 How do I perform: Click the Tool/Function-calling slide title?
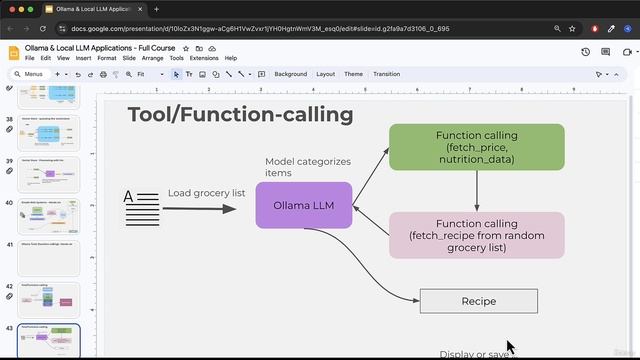(240, 114)
